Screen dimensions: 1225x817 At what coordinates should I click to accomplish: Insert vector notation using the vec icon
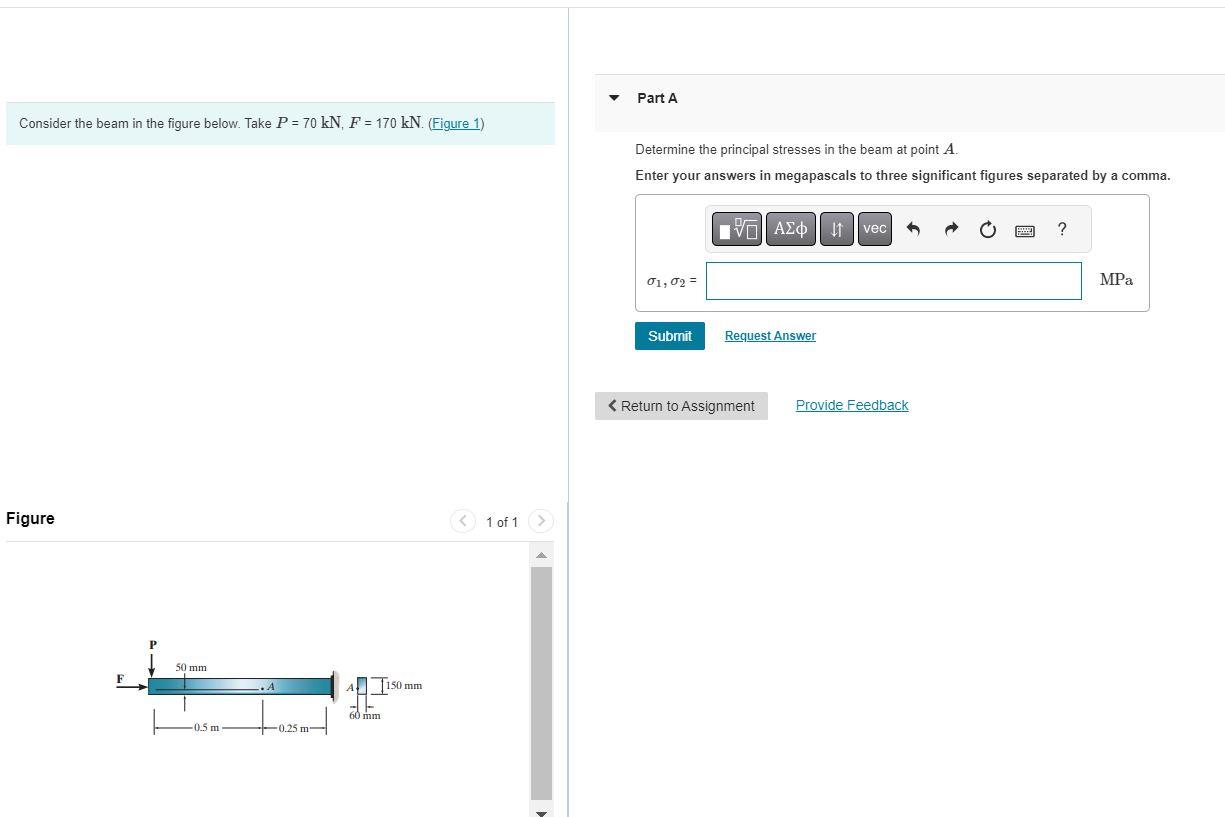pyautogui.click(x=874, y=228)
